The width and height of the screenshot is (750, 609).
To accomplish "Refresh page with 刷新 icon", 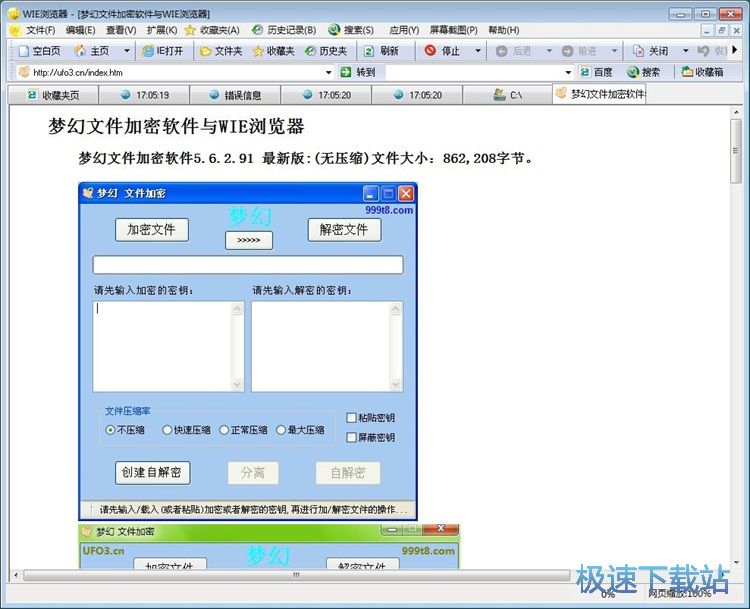I will (x=369, y=51).
